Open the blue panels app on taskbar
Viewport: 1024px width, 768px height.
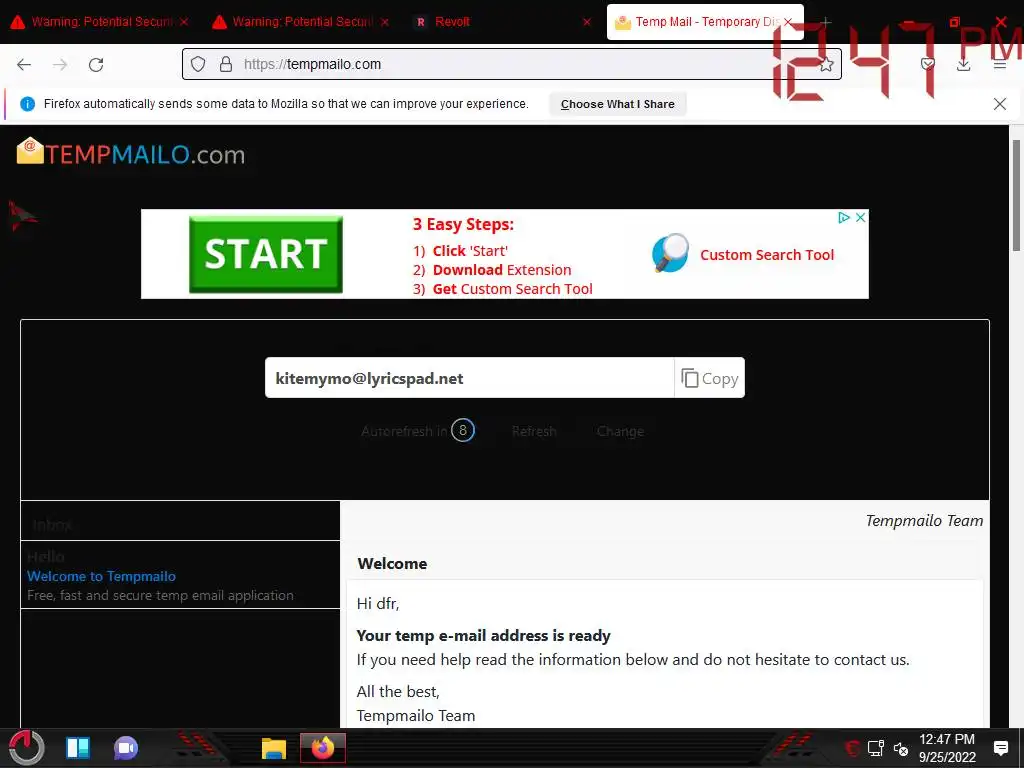click(78, 748)
